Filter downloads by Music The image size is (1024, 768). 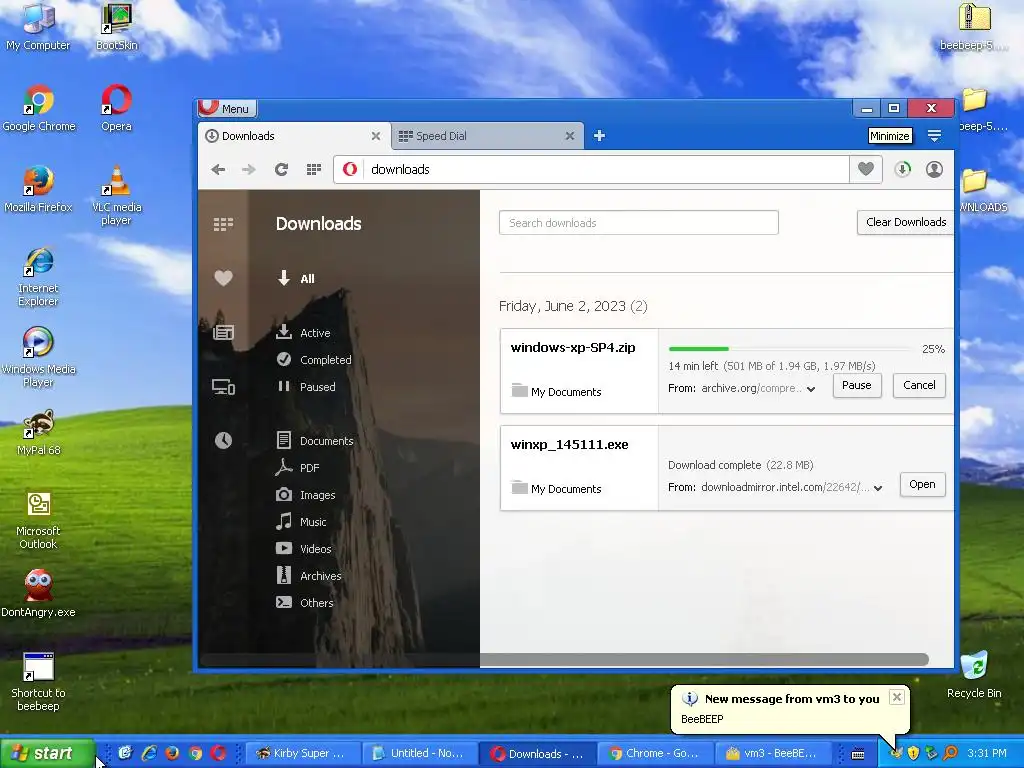click(301, 522)
